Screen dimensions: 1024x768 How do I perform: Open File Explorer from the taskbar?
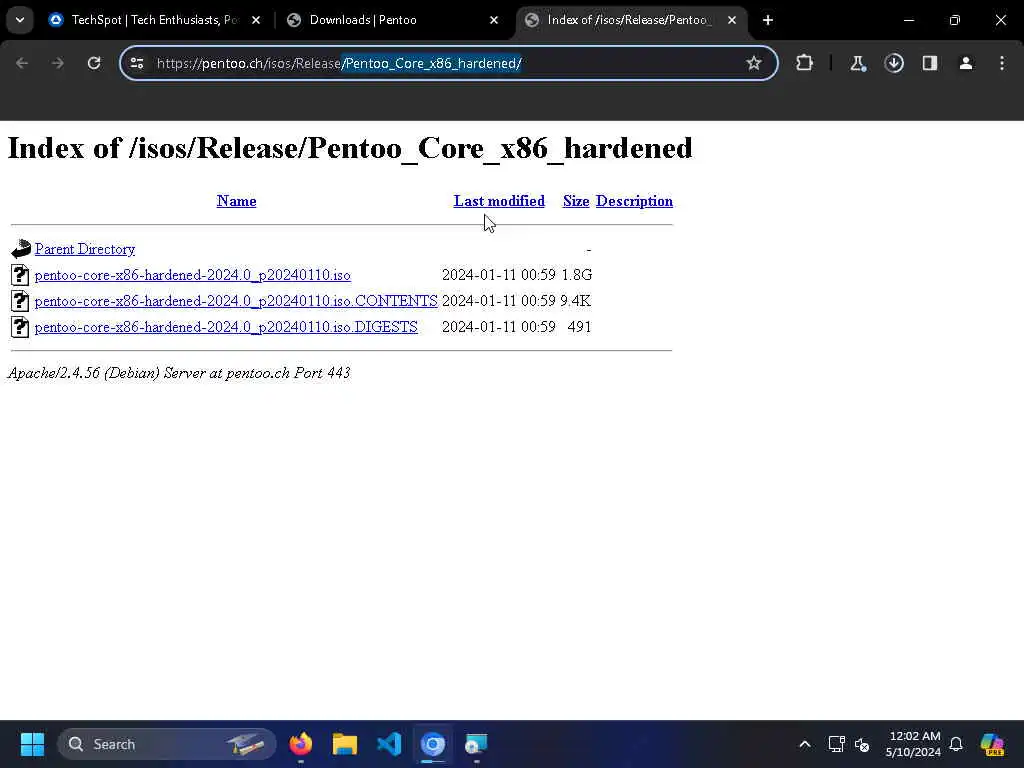click(x=344, y=744)
